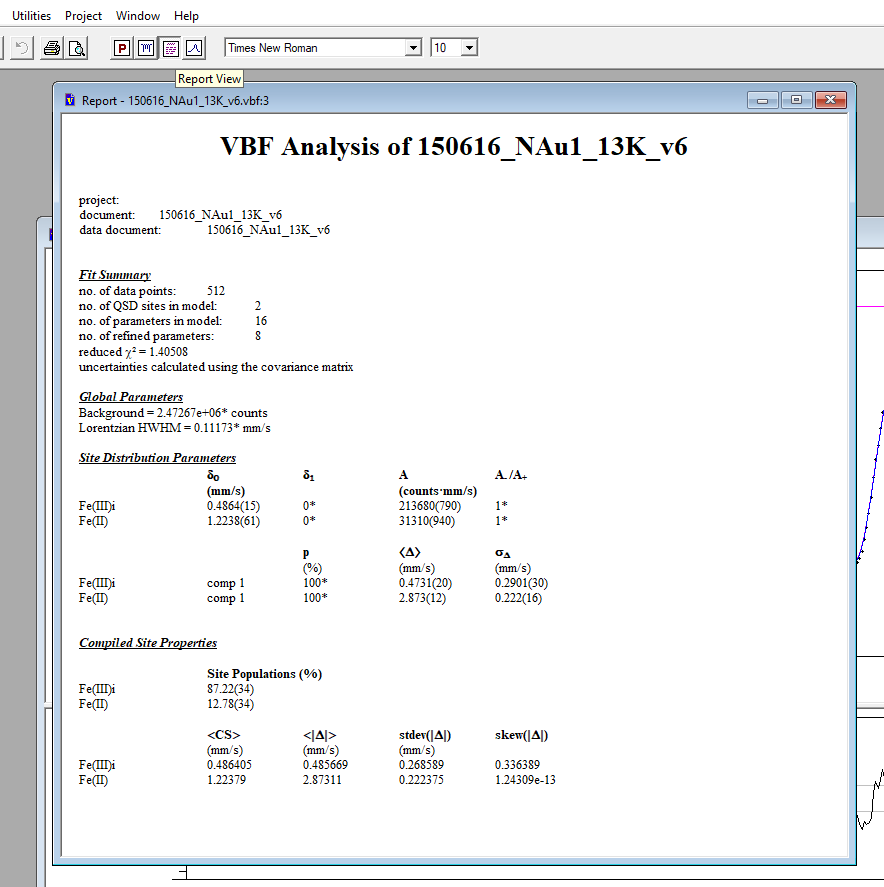This screenshot has width=884, height=887.
Task: Open the Utilities menu
Action: [31, 16]
